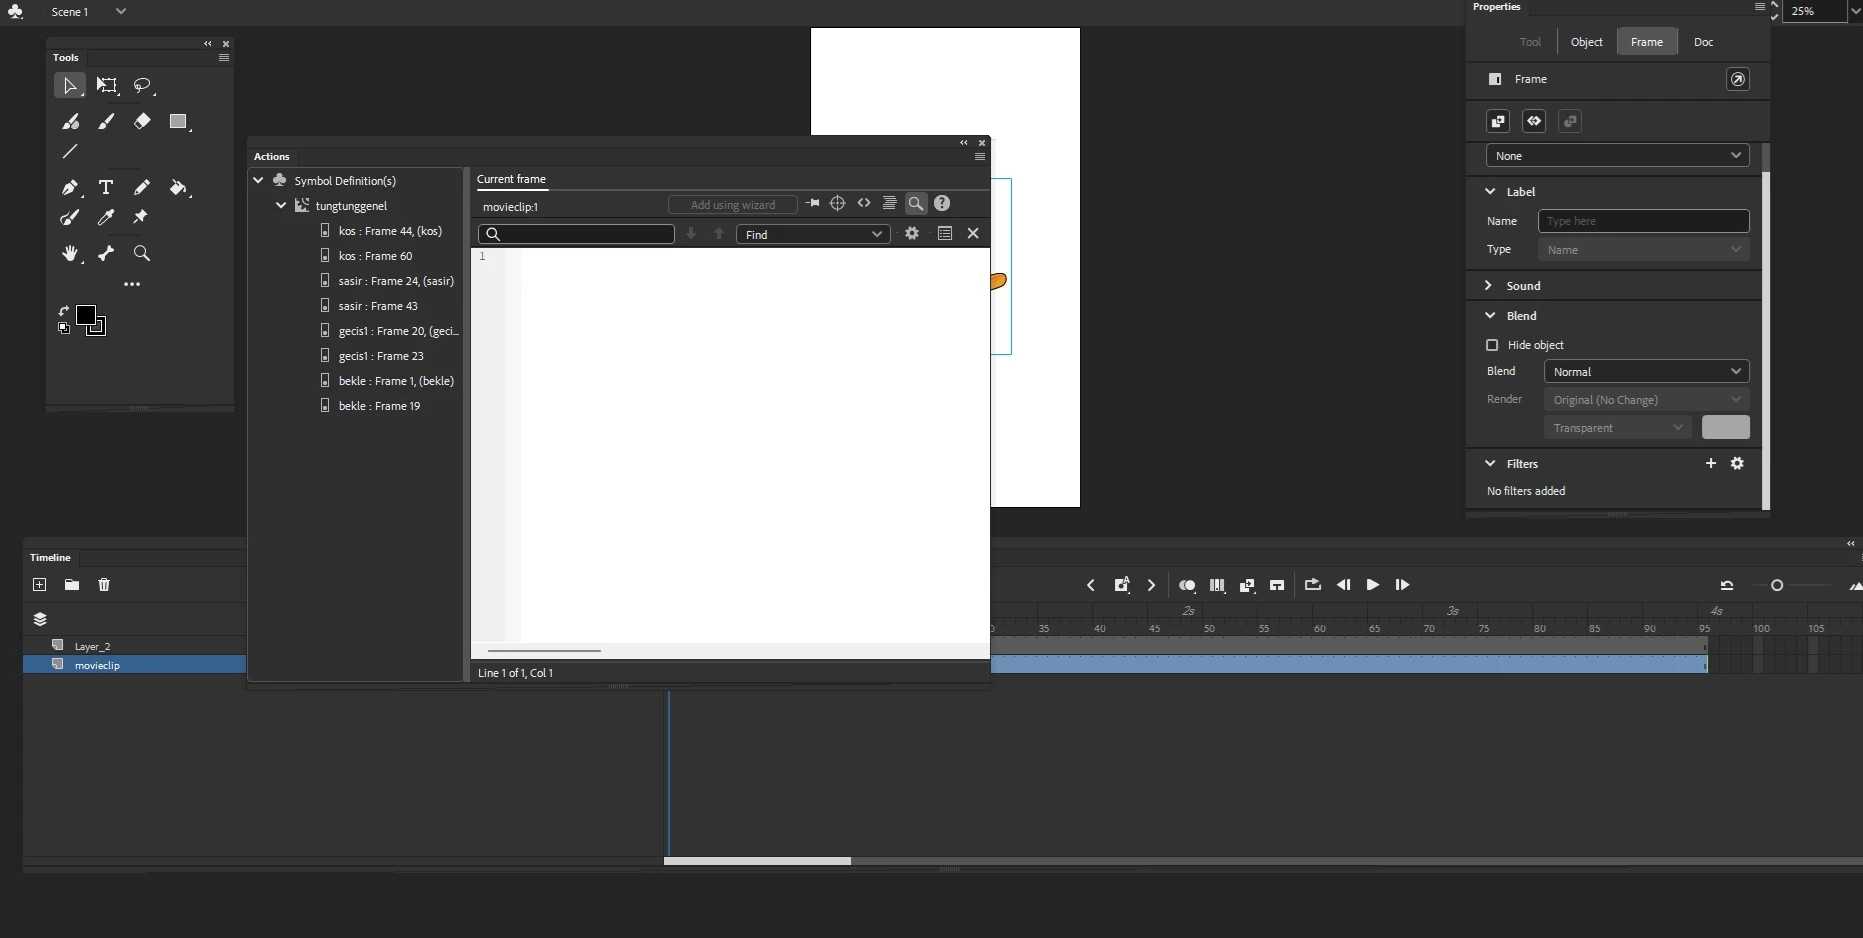Switch to the Doc properties tab
1863x938 pixels.
(1703, 42)
